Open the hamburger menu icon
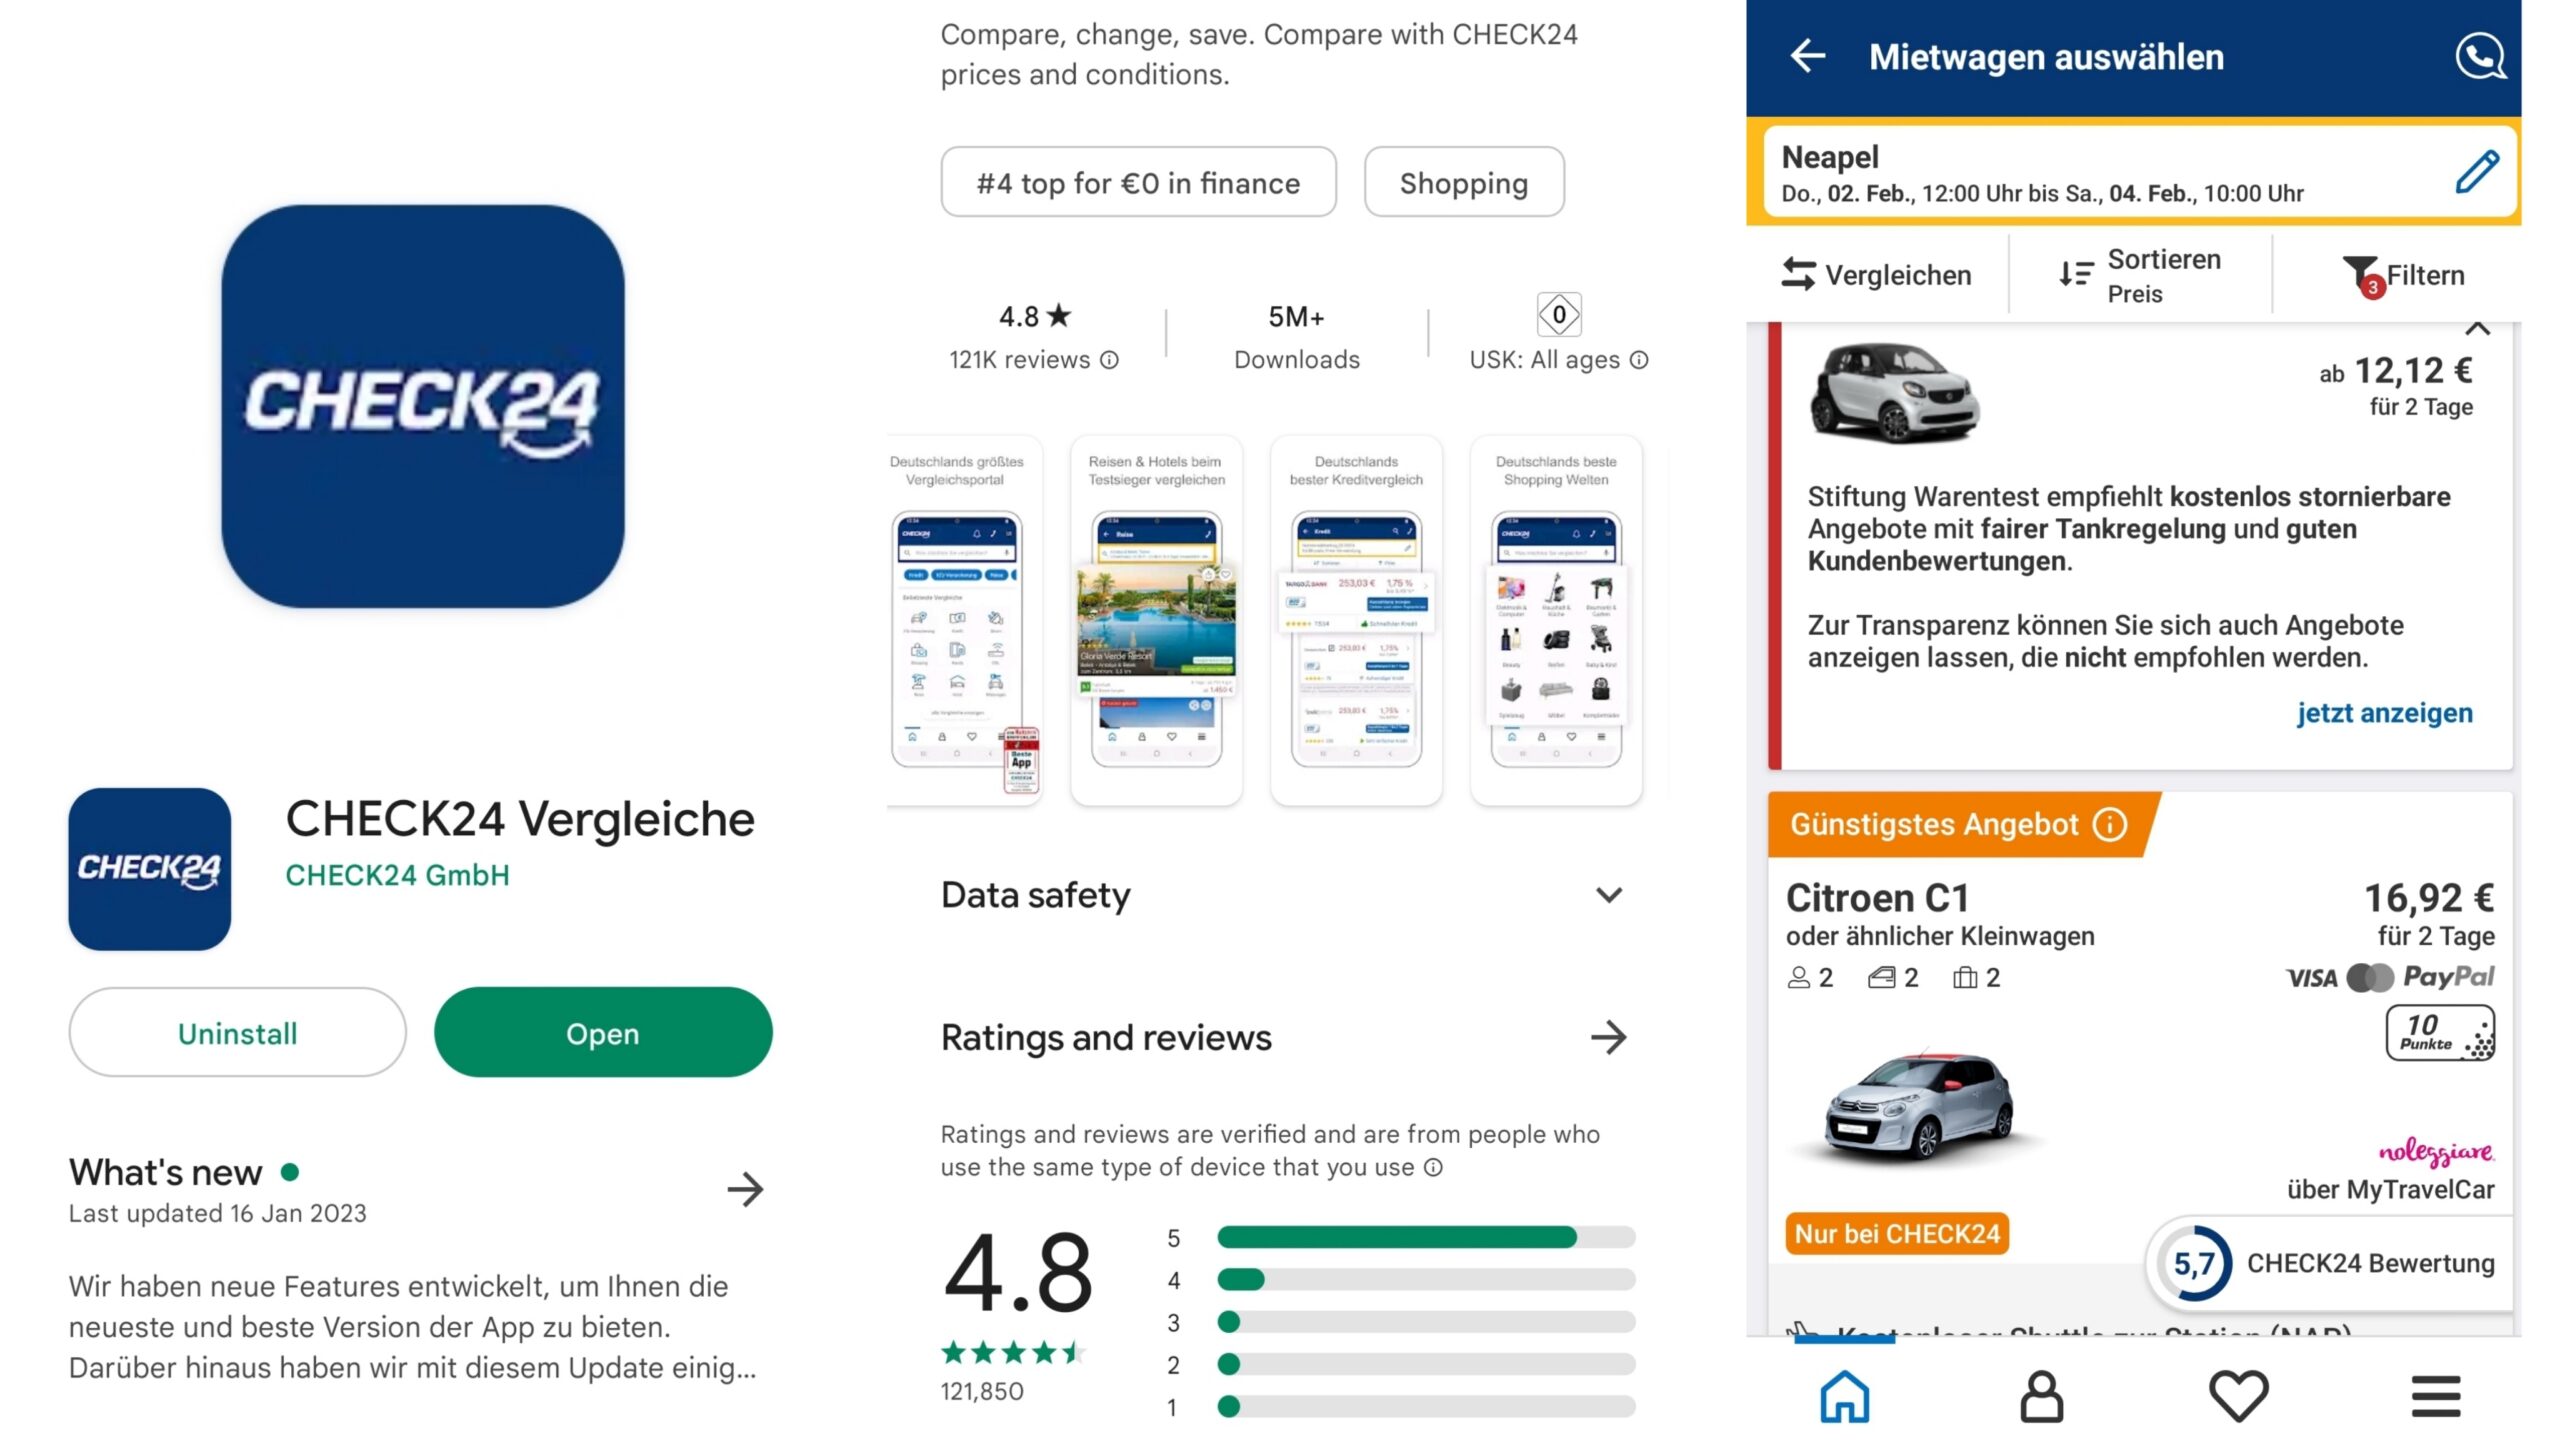The width and height of the screenshot is (2560, 1441). tap(2435, 1396)
